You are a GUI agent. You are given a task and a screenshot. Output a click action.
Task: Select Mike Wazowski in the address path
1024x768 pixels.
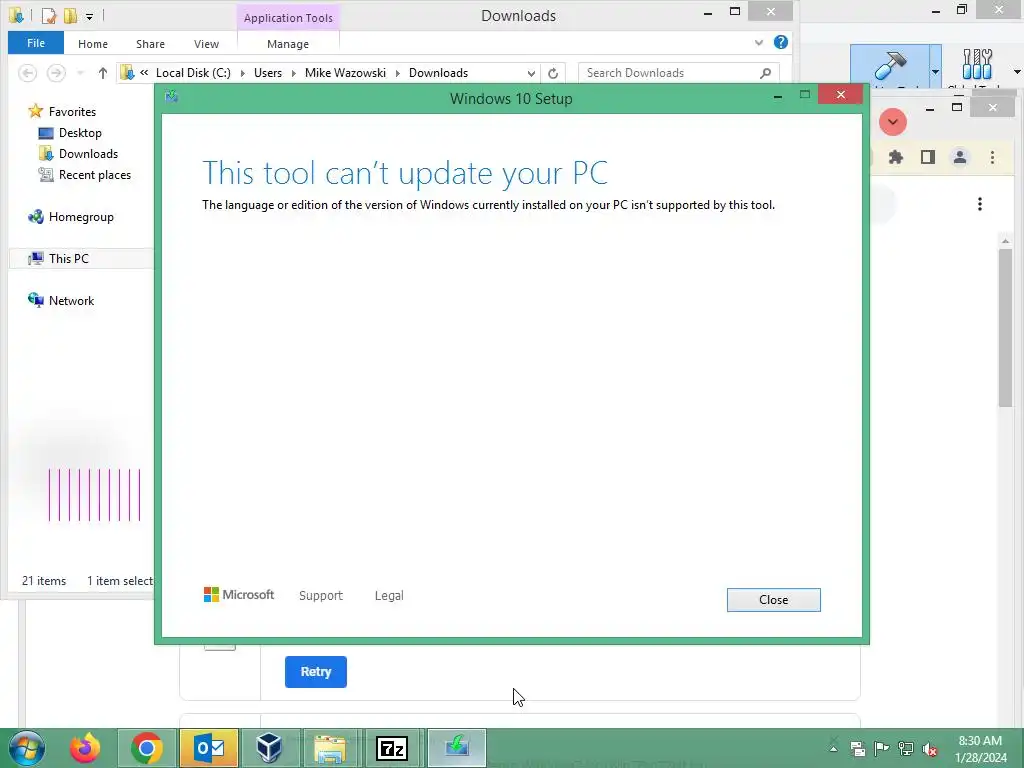tap(345, 73)
